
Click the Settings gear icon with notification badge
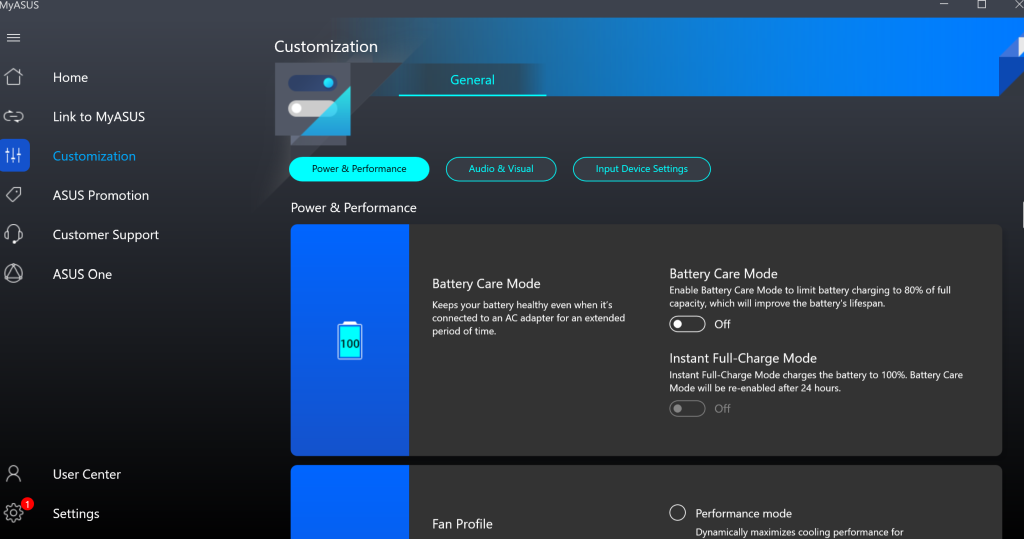click(x=14, y=513)
